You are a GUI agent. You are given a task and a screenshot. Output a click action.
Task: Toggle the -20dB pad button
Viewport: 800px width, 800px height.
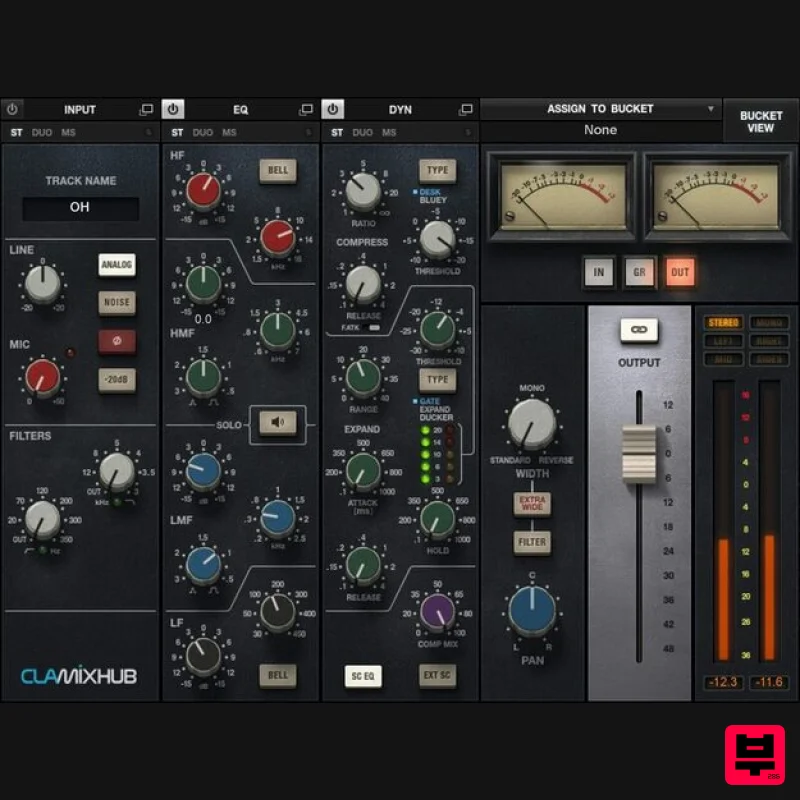coord(117,380)
